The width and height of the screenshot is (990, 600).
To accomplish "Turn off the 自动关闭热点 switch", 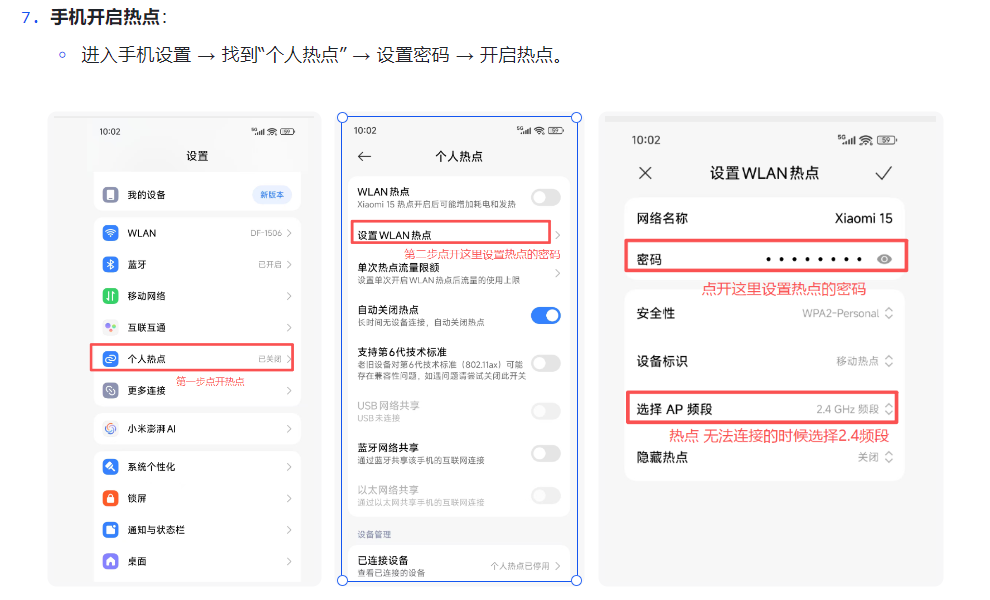I will point(546,315).
